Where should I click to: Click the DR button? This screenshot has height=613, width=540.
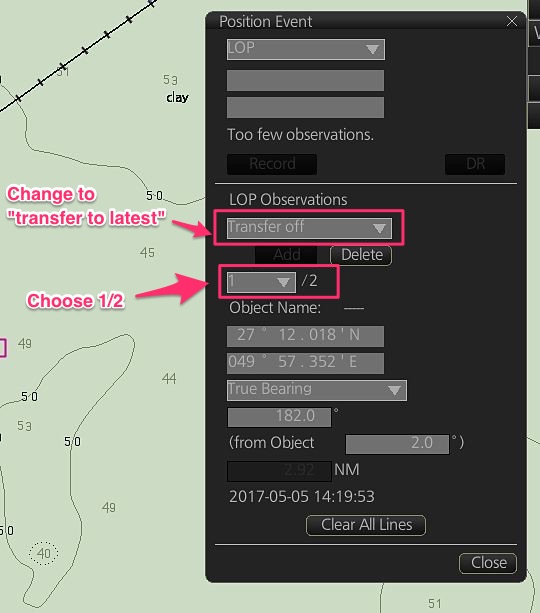475,164
